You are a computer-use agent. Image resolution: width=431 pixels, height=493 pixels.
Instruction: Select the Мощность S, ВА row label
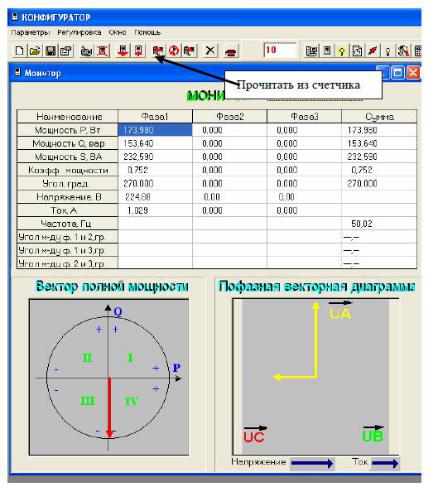coord(68,157)
